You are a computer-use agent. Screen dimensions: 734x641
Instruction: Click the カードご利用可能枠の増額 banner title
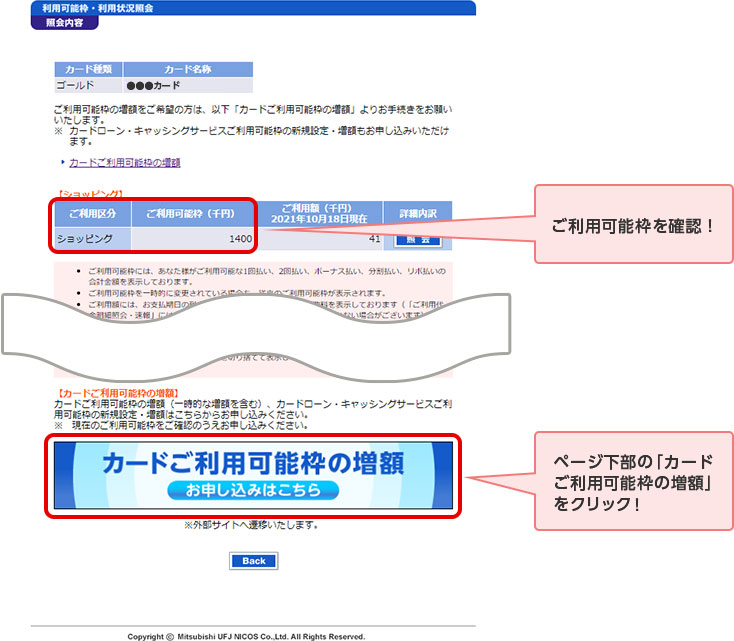click(x=253, y=464)
